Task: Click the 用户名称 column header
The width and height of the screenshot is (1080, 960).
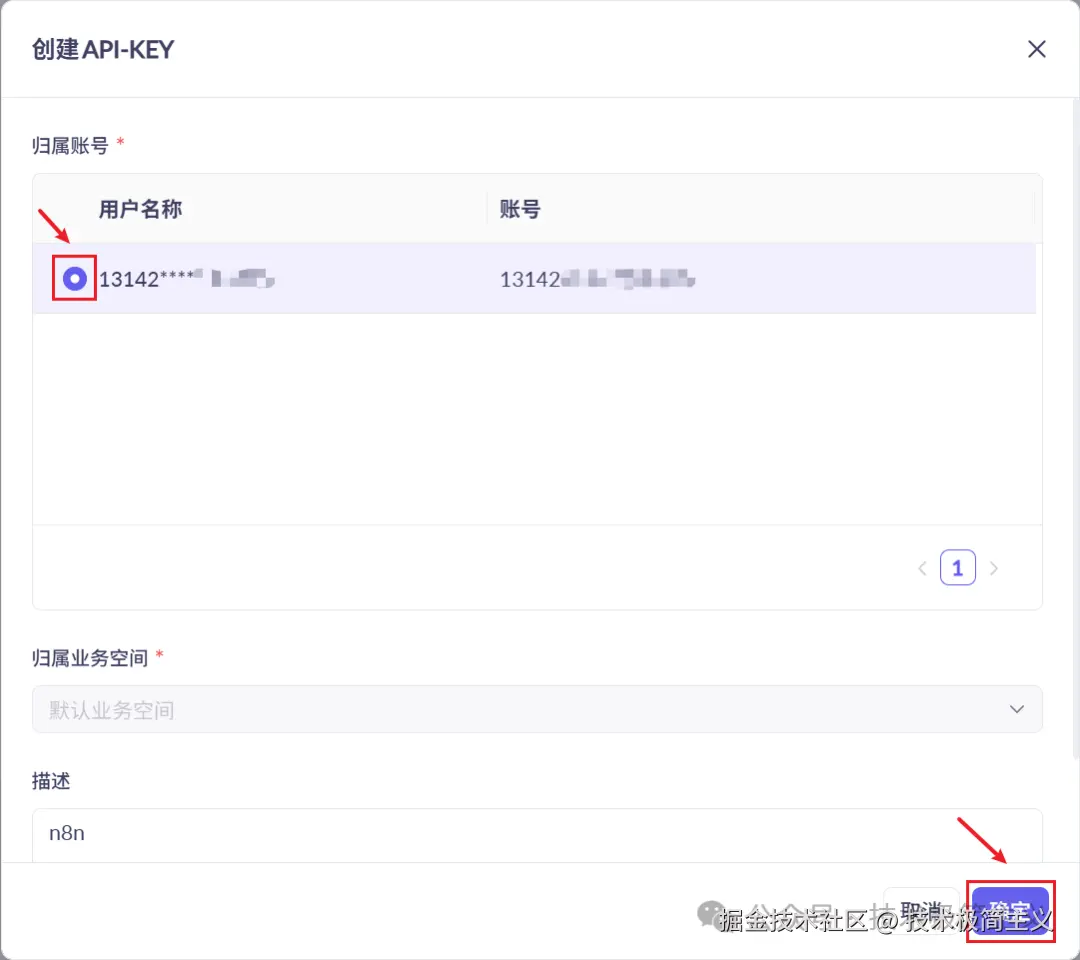Action: 140,209
